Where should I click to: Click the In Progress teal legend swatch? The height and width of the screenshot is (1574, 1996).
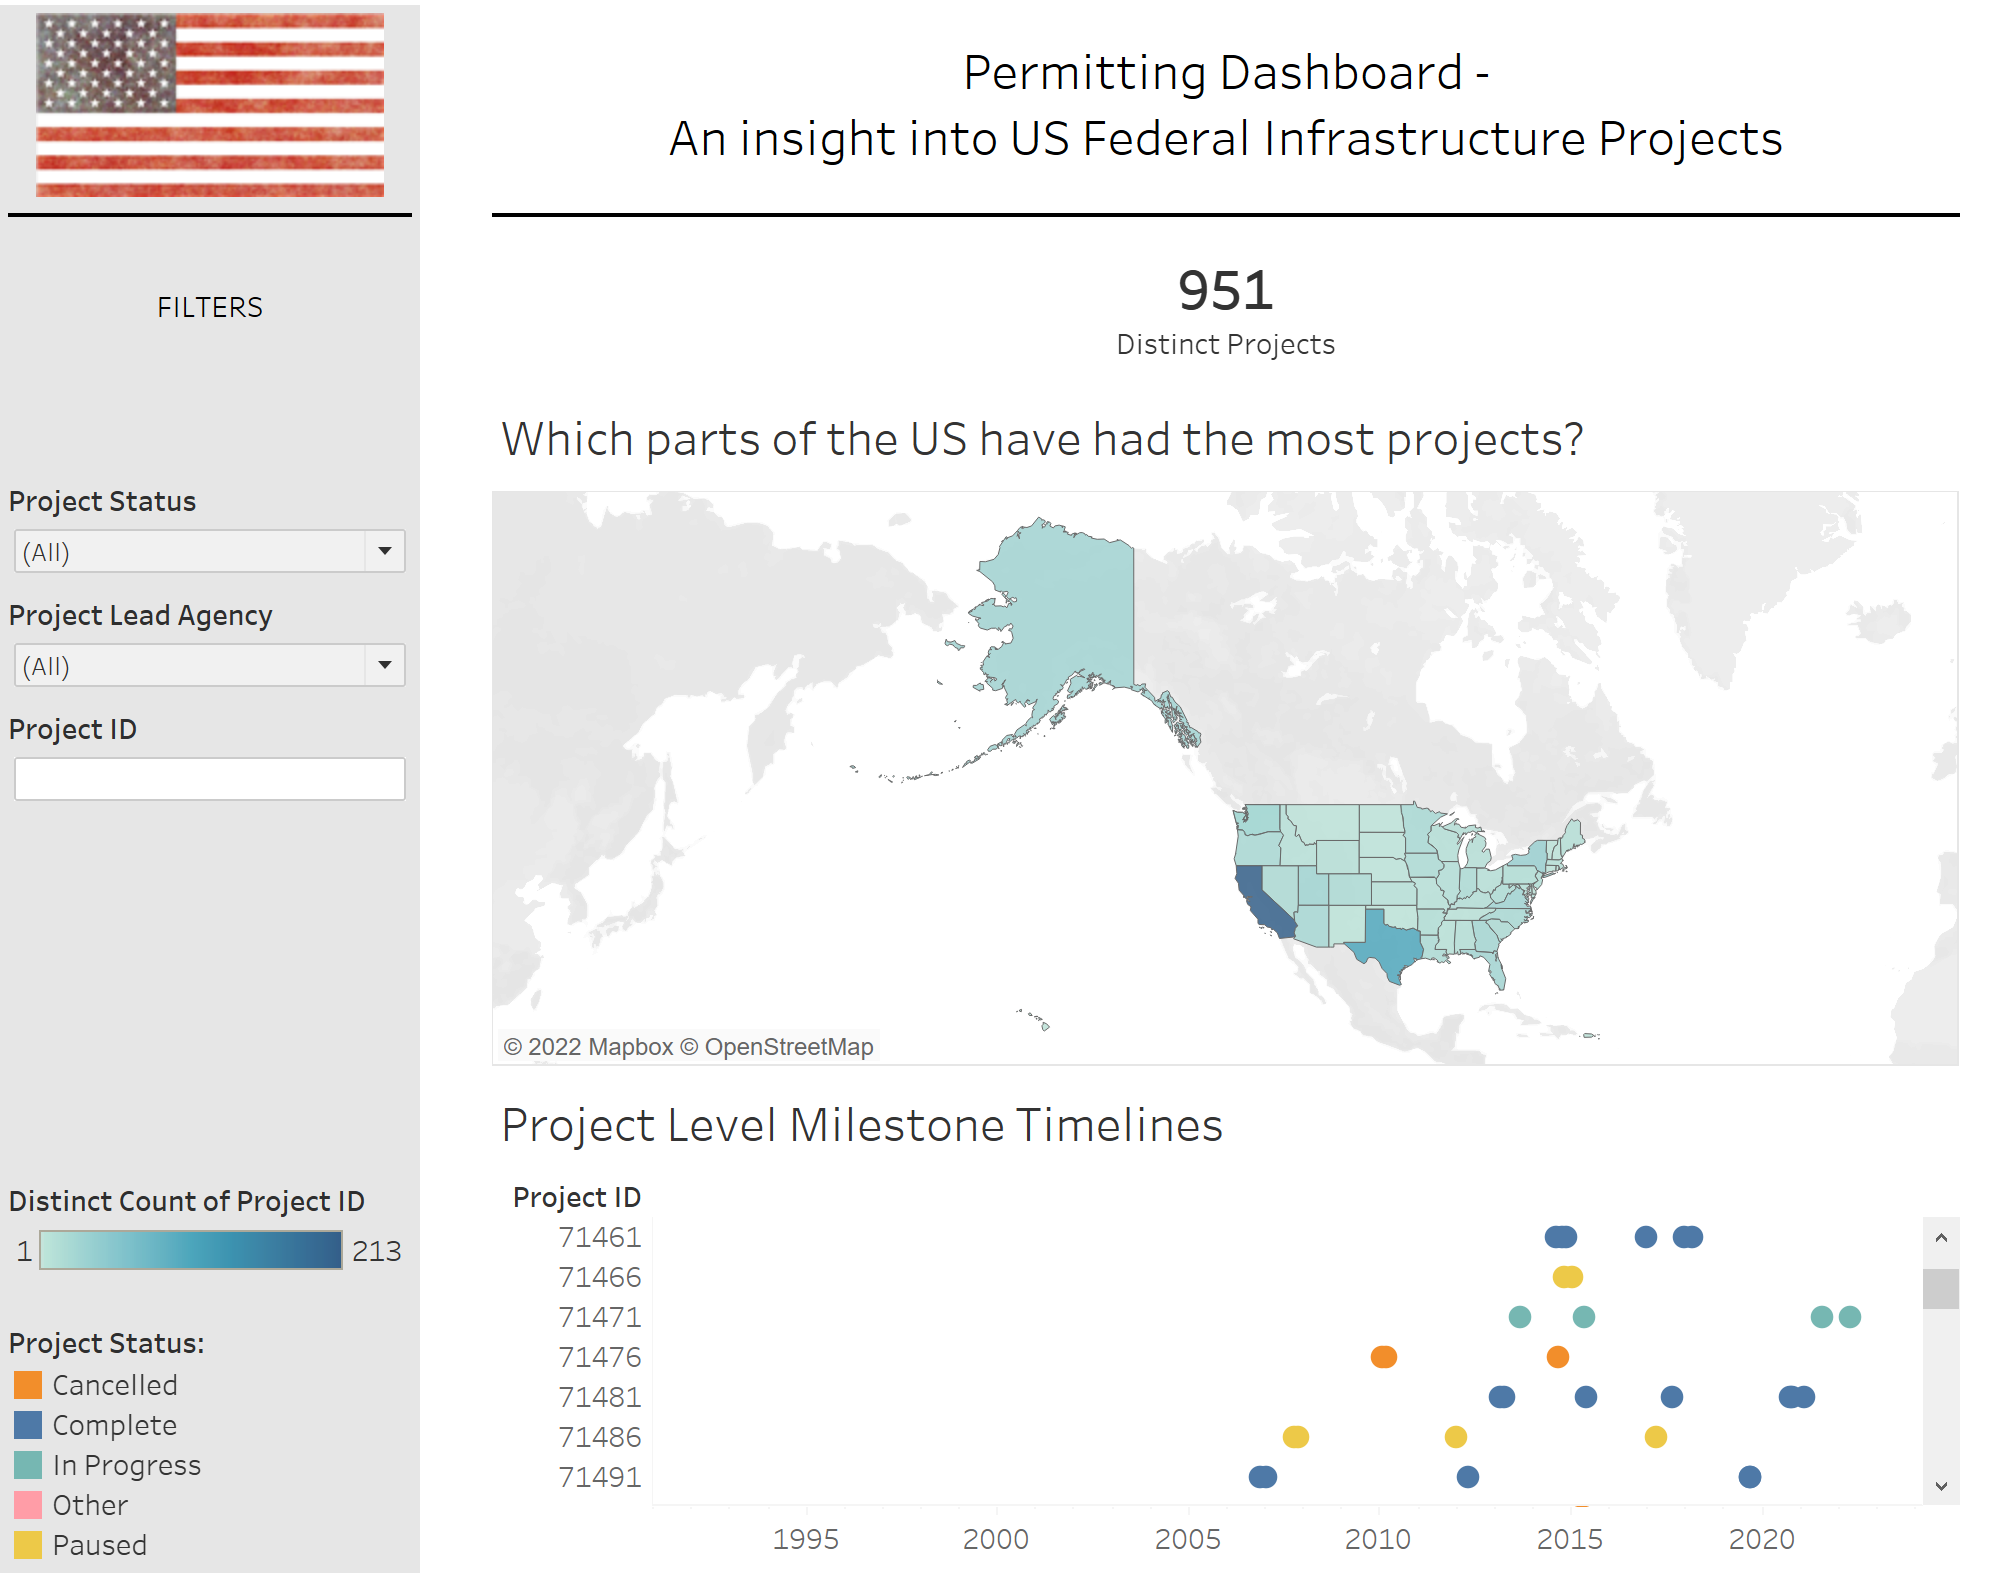click(28, 1465)
